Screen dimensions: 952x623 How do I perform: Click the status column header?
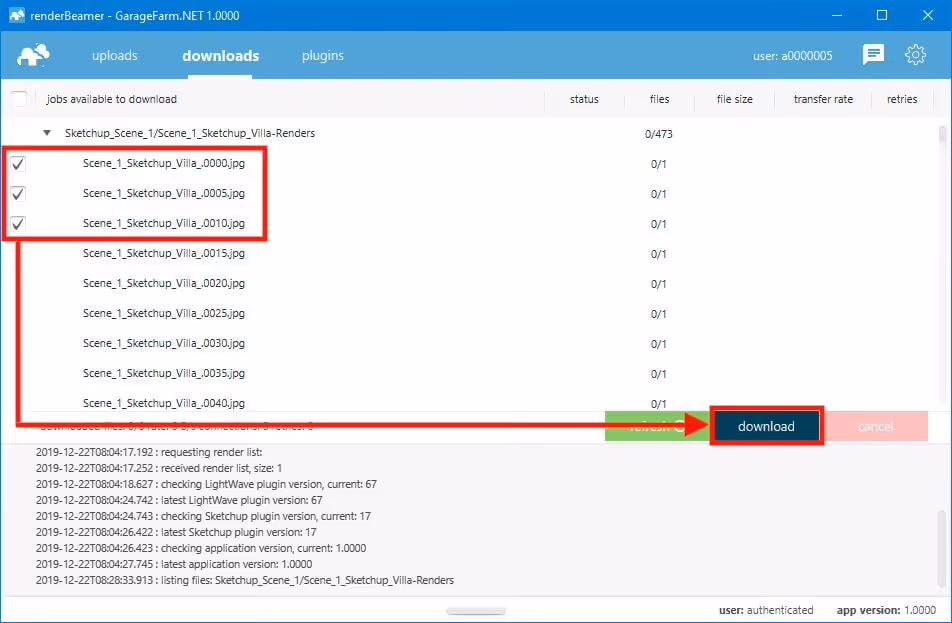pyautogui.click(x=584, y=99)
